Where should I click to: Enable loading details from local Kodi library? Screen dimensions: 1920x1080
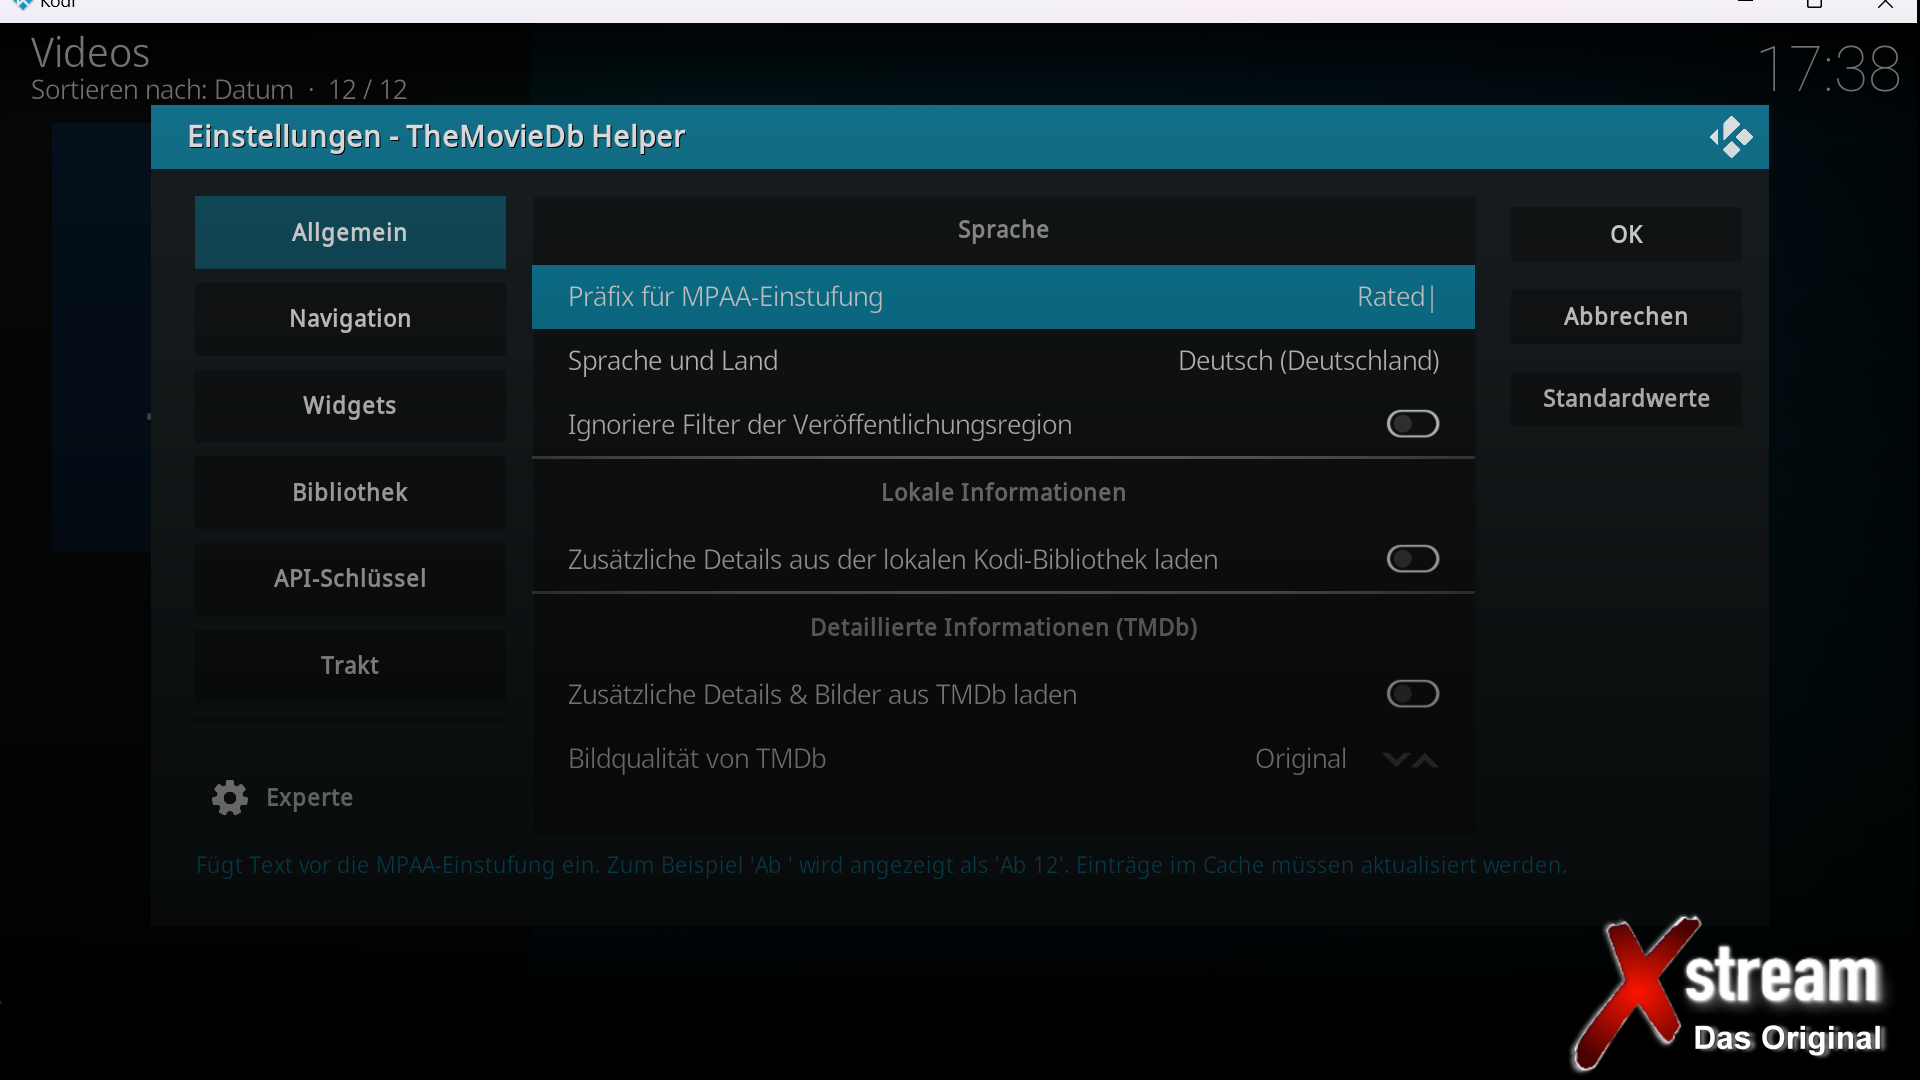click(x=1412, y=559)
